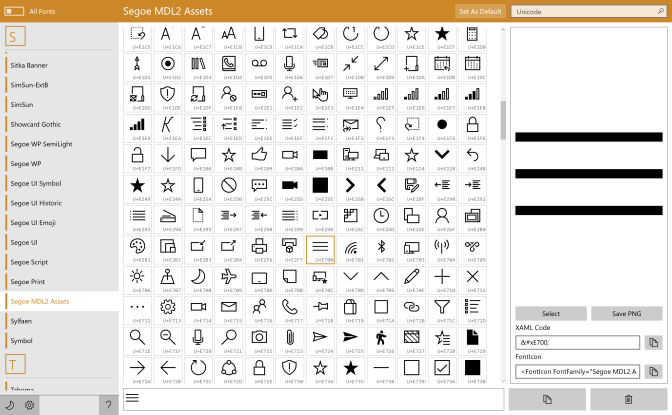Select the zoom-out magnifier glyph U+E71F
This screenshot has height=415, width=672.
[168, 341]
